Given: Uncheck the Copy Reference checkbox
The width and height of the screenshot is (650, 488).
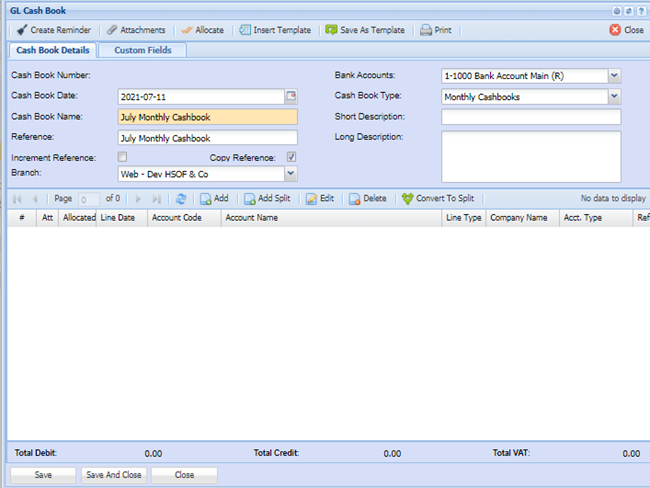Looking at the screenshot, I should (291, 157).
